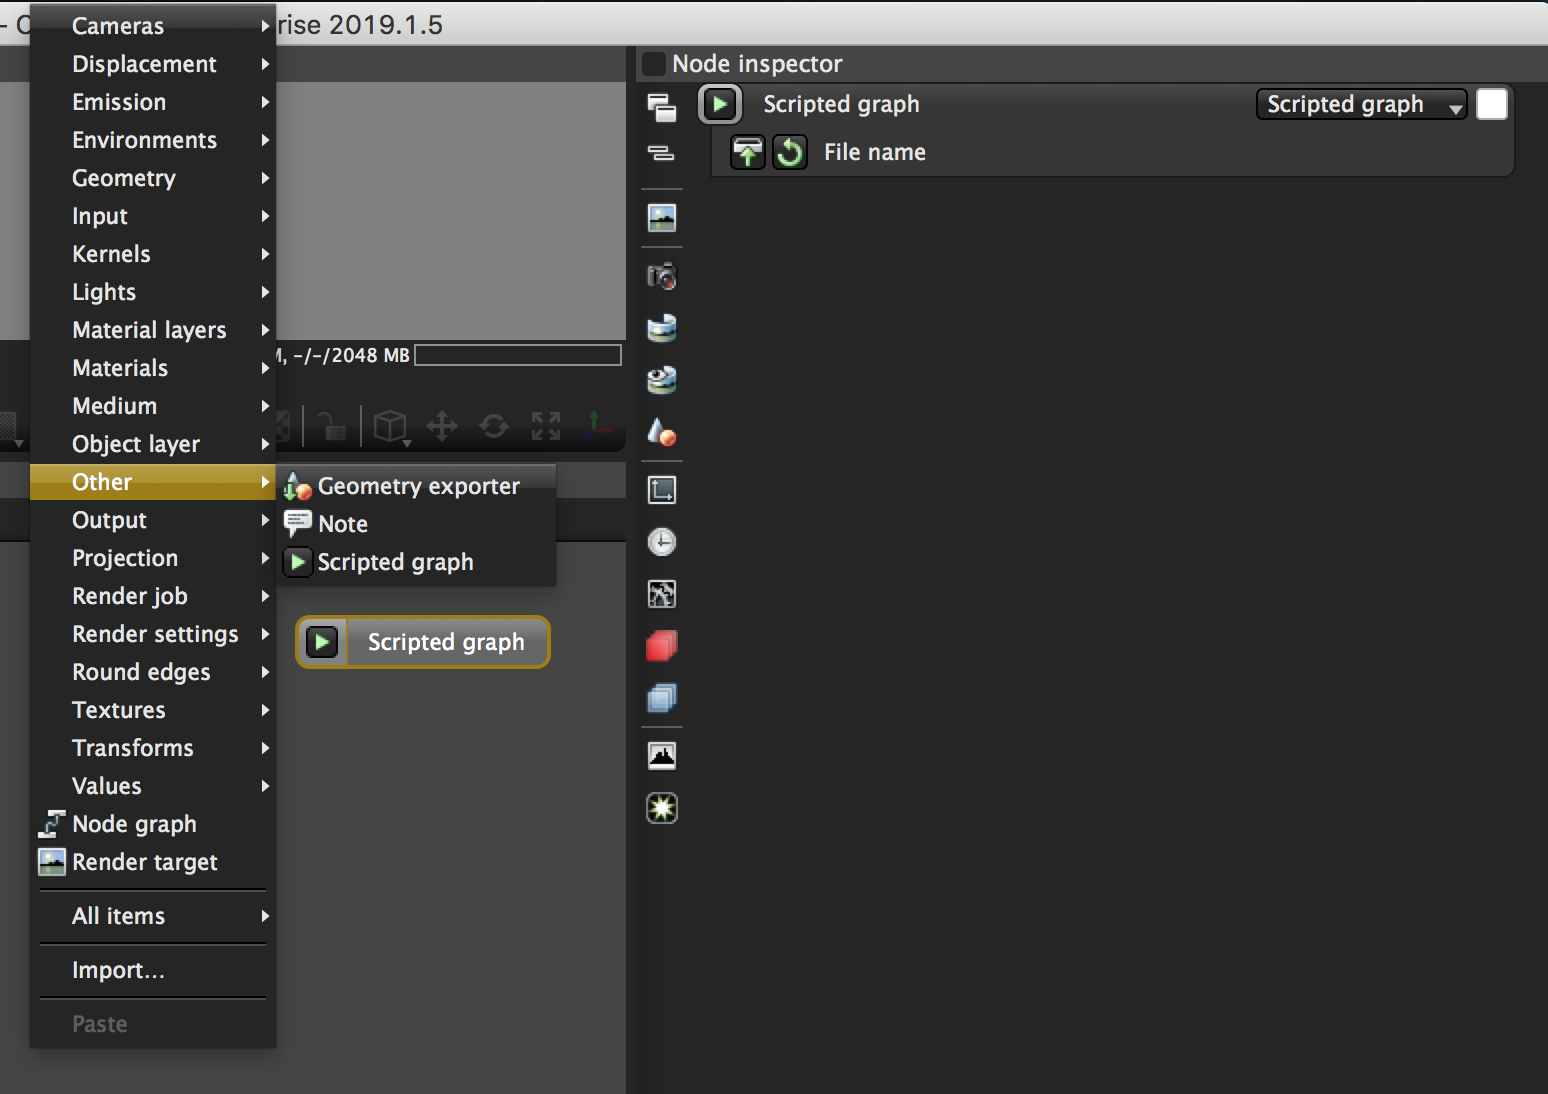Open the Scripted graph type dropdown
Viewport: 1548px width, 1094px height.
tap(1361, 104)
